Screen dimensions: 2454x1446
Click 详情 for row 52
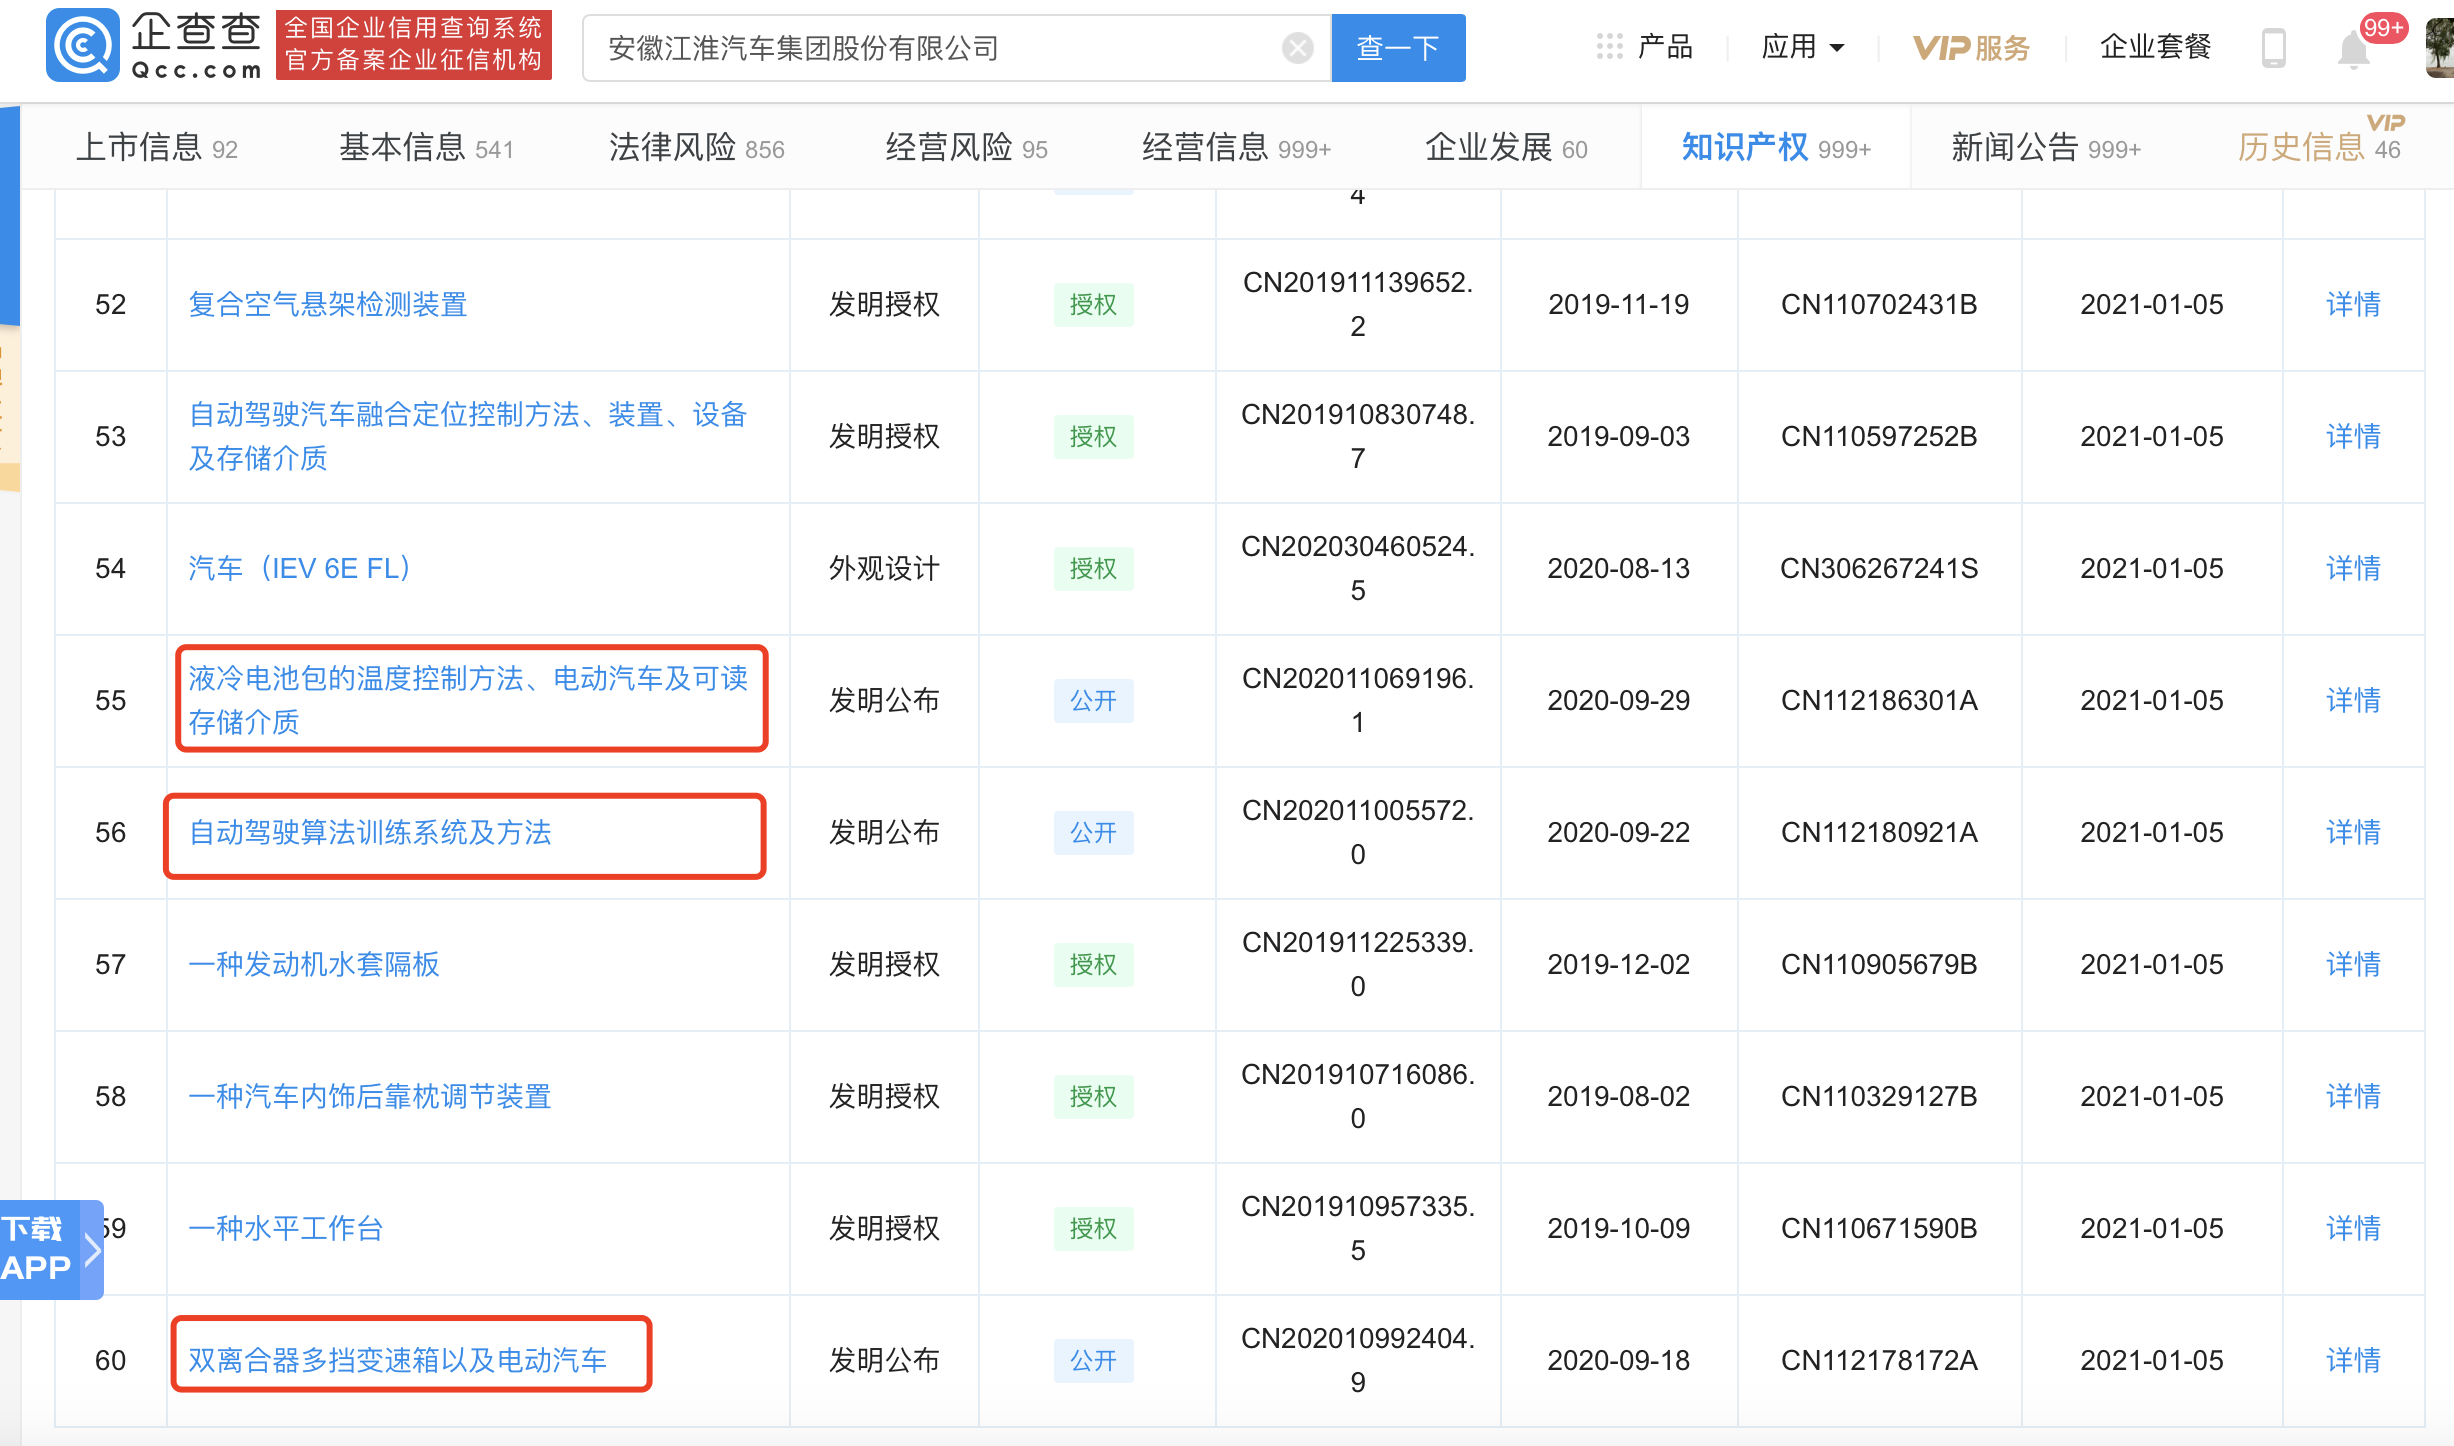pos(2353,304)
